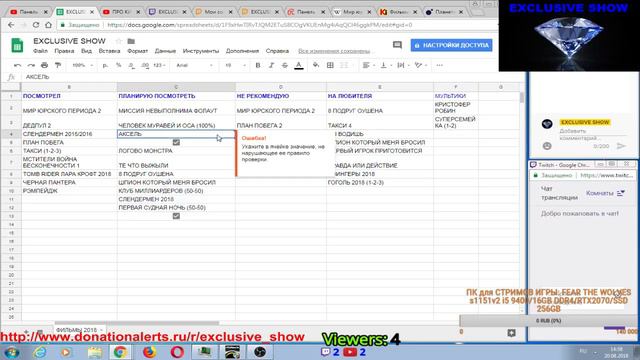Screen dimensions: 640x360
Task: Open the fill color bucket tool
Action: (316, 65)
